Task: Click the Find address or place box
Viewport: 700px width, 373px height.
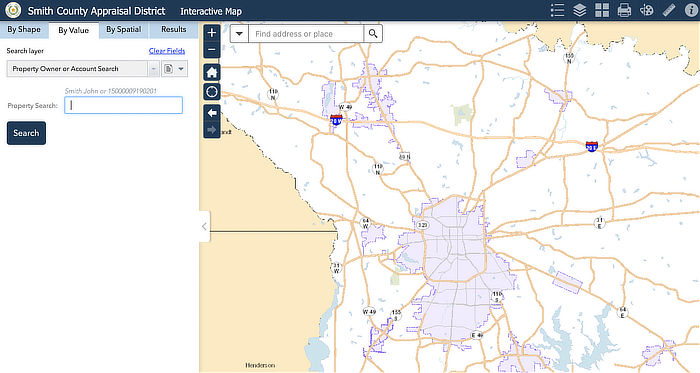Action: [x=306, y=34]
